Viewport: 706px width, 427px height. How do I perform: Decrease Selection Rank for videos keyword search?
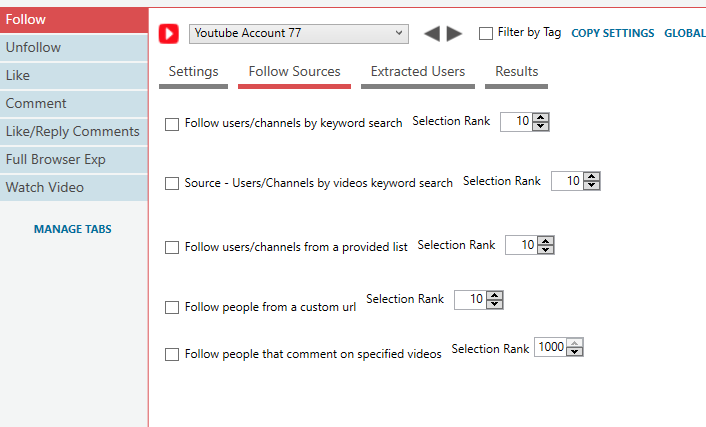[591, 185]
